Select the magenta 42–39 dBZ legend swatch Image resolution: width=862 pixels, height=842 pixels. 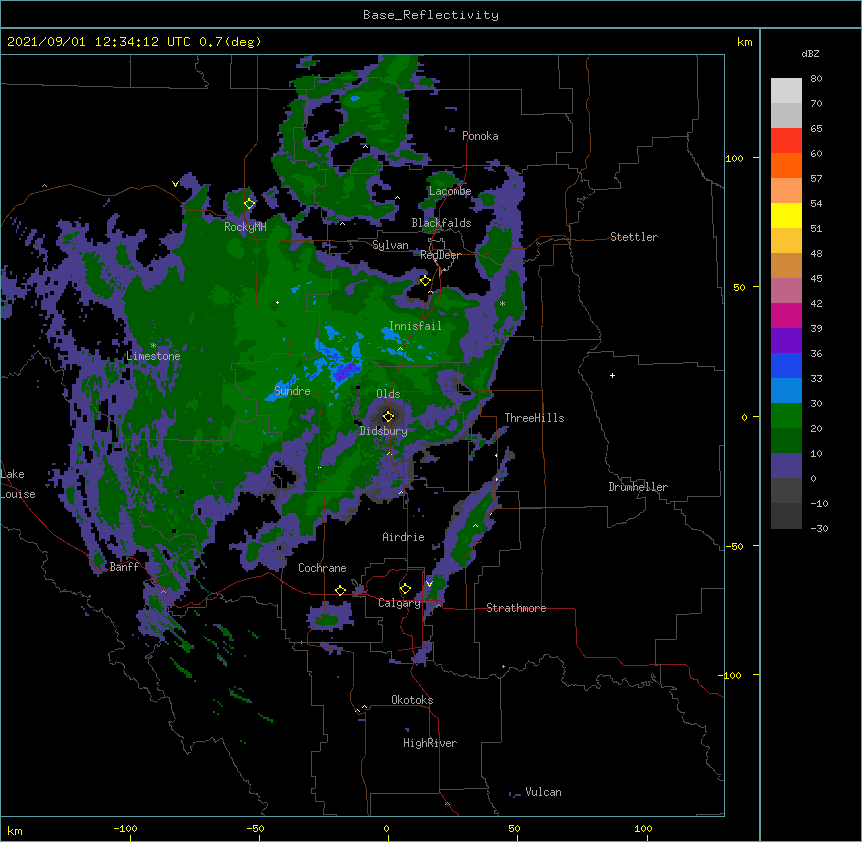pyautogui.click(x=786, y=315)
